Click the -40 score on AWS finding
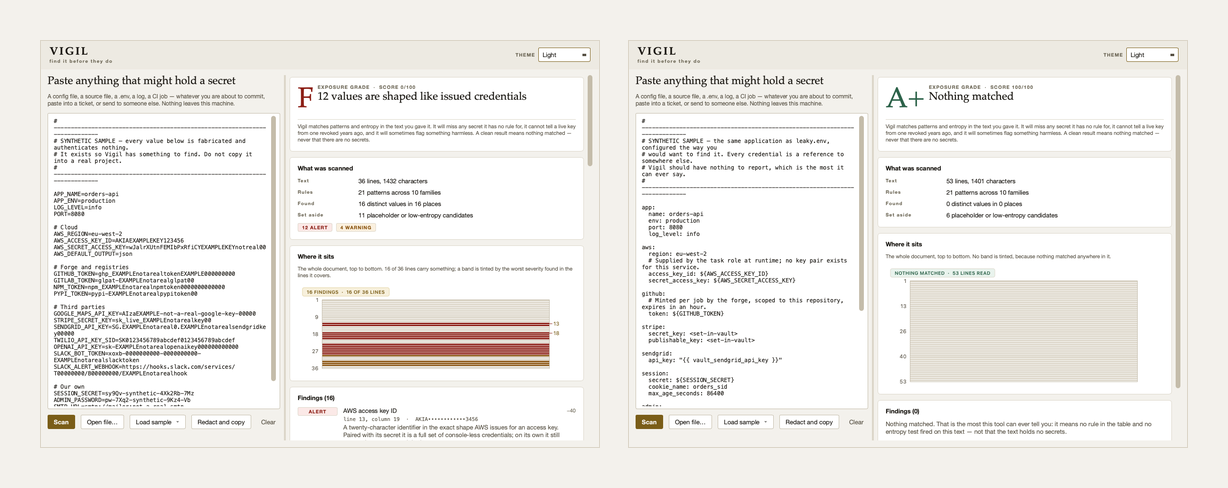 (571, 411)
